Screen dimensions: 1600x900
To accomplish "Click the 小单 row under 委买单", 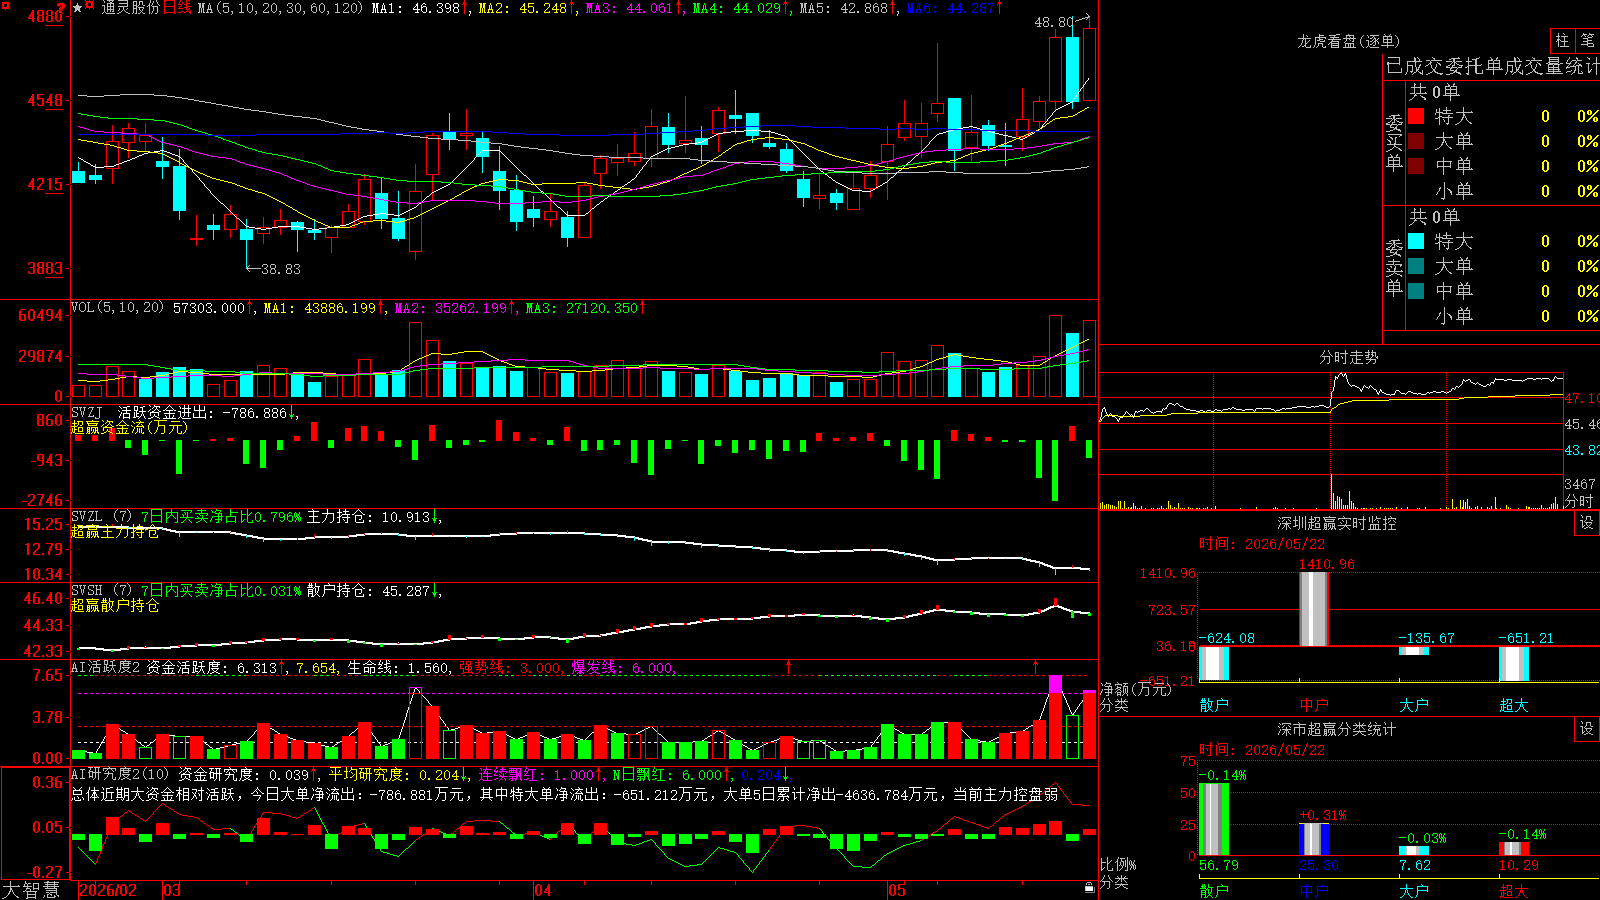I will 1503,191.
